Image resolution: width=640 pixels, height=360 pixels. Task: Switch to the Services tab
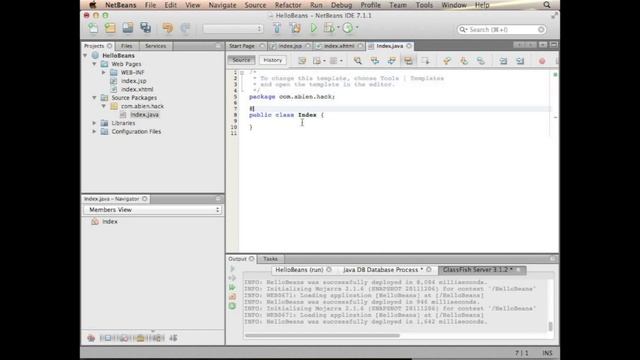click(x=156, y=46)
